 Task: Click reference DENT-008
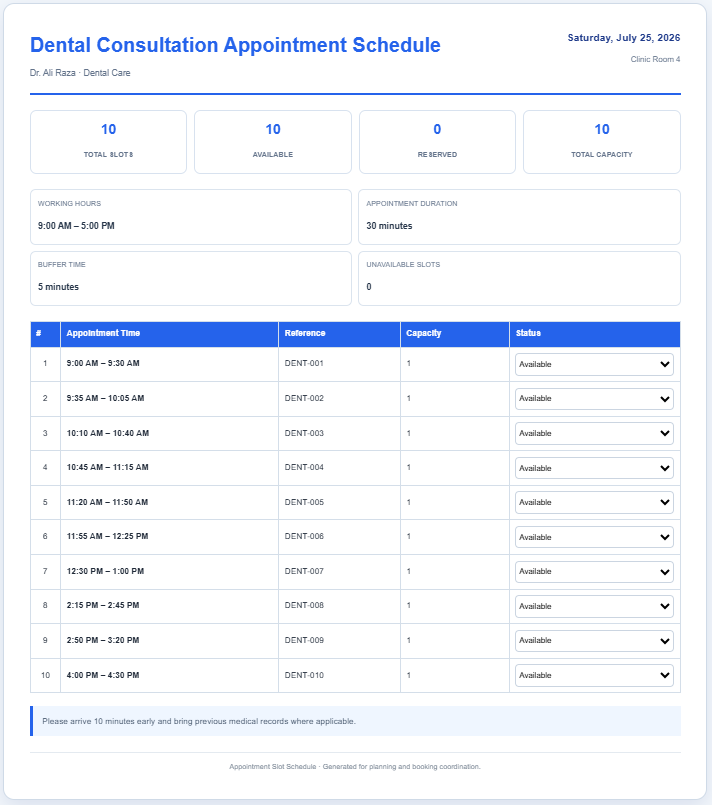coord(304,606)
